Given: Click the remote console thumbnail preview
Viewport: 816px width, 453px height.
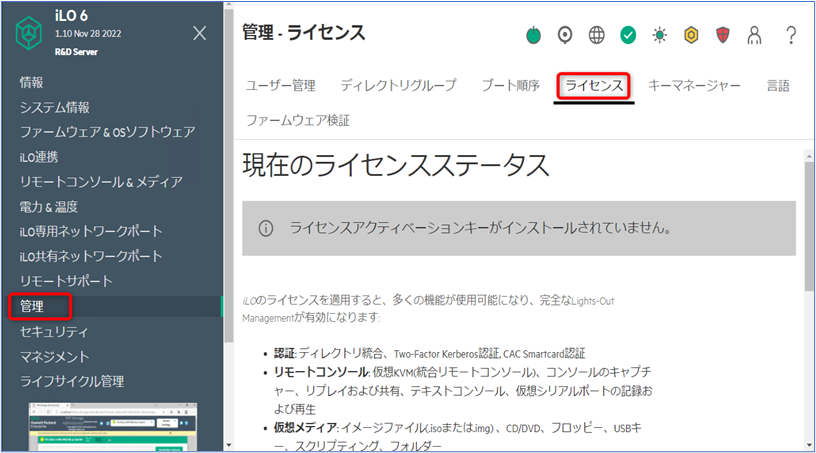Looking at the screenshot, I should [113, 426].
